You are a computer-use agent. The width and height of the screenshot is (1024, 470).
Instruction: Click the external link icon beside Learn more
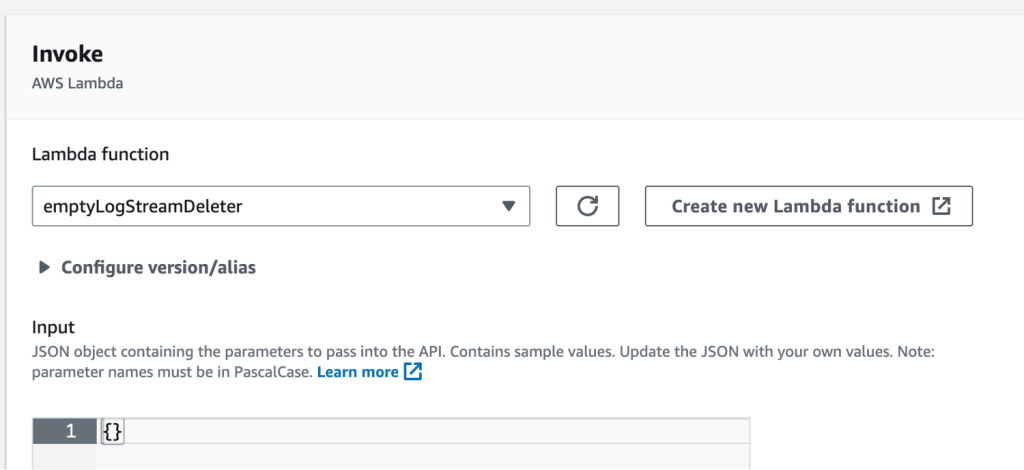coord(413,372)
